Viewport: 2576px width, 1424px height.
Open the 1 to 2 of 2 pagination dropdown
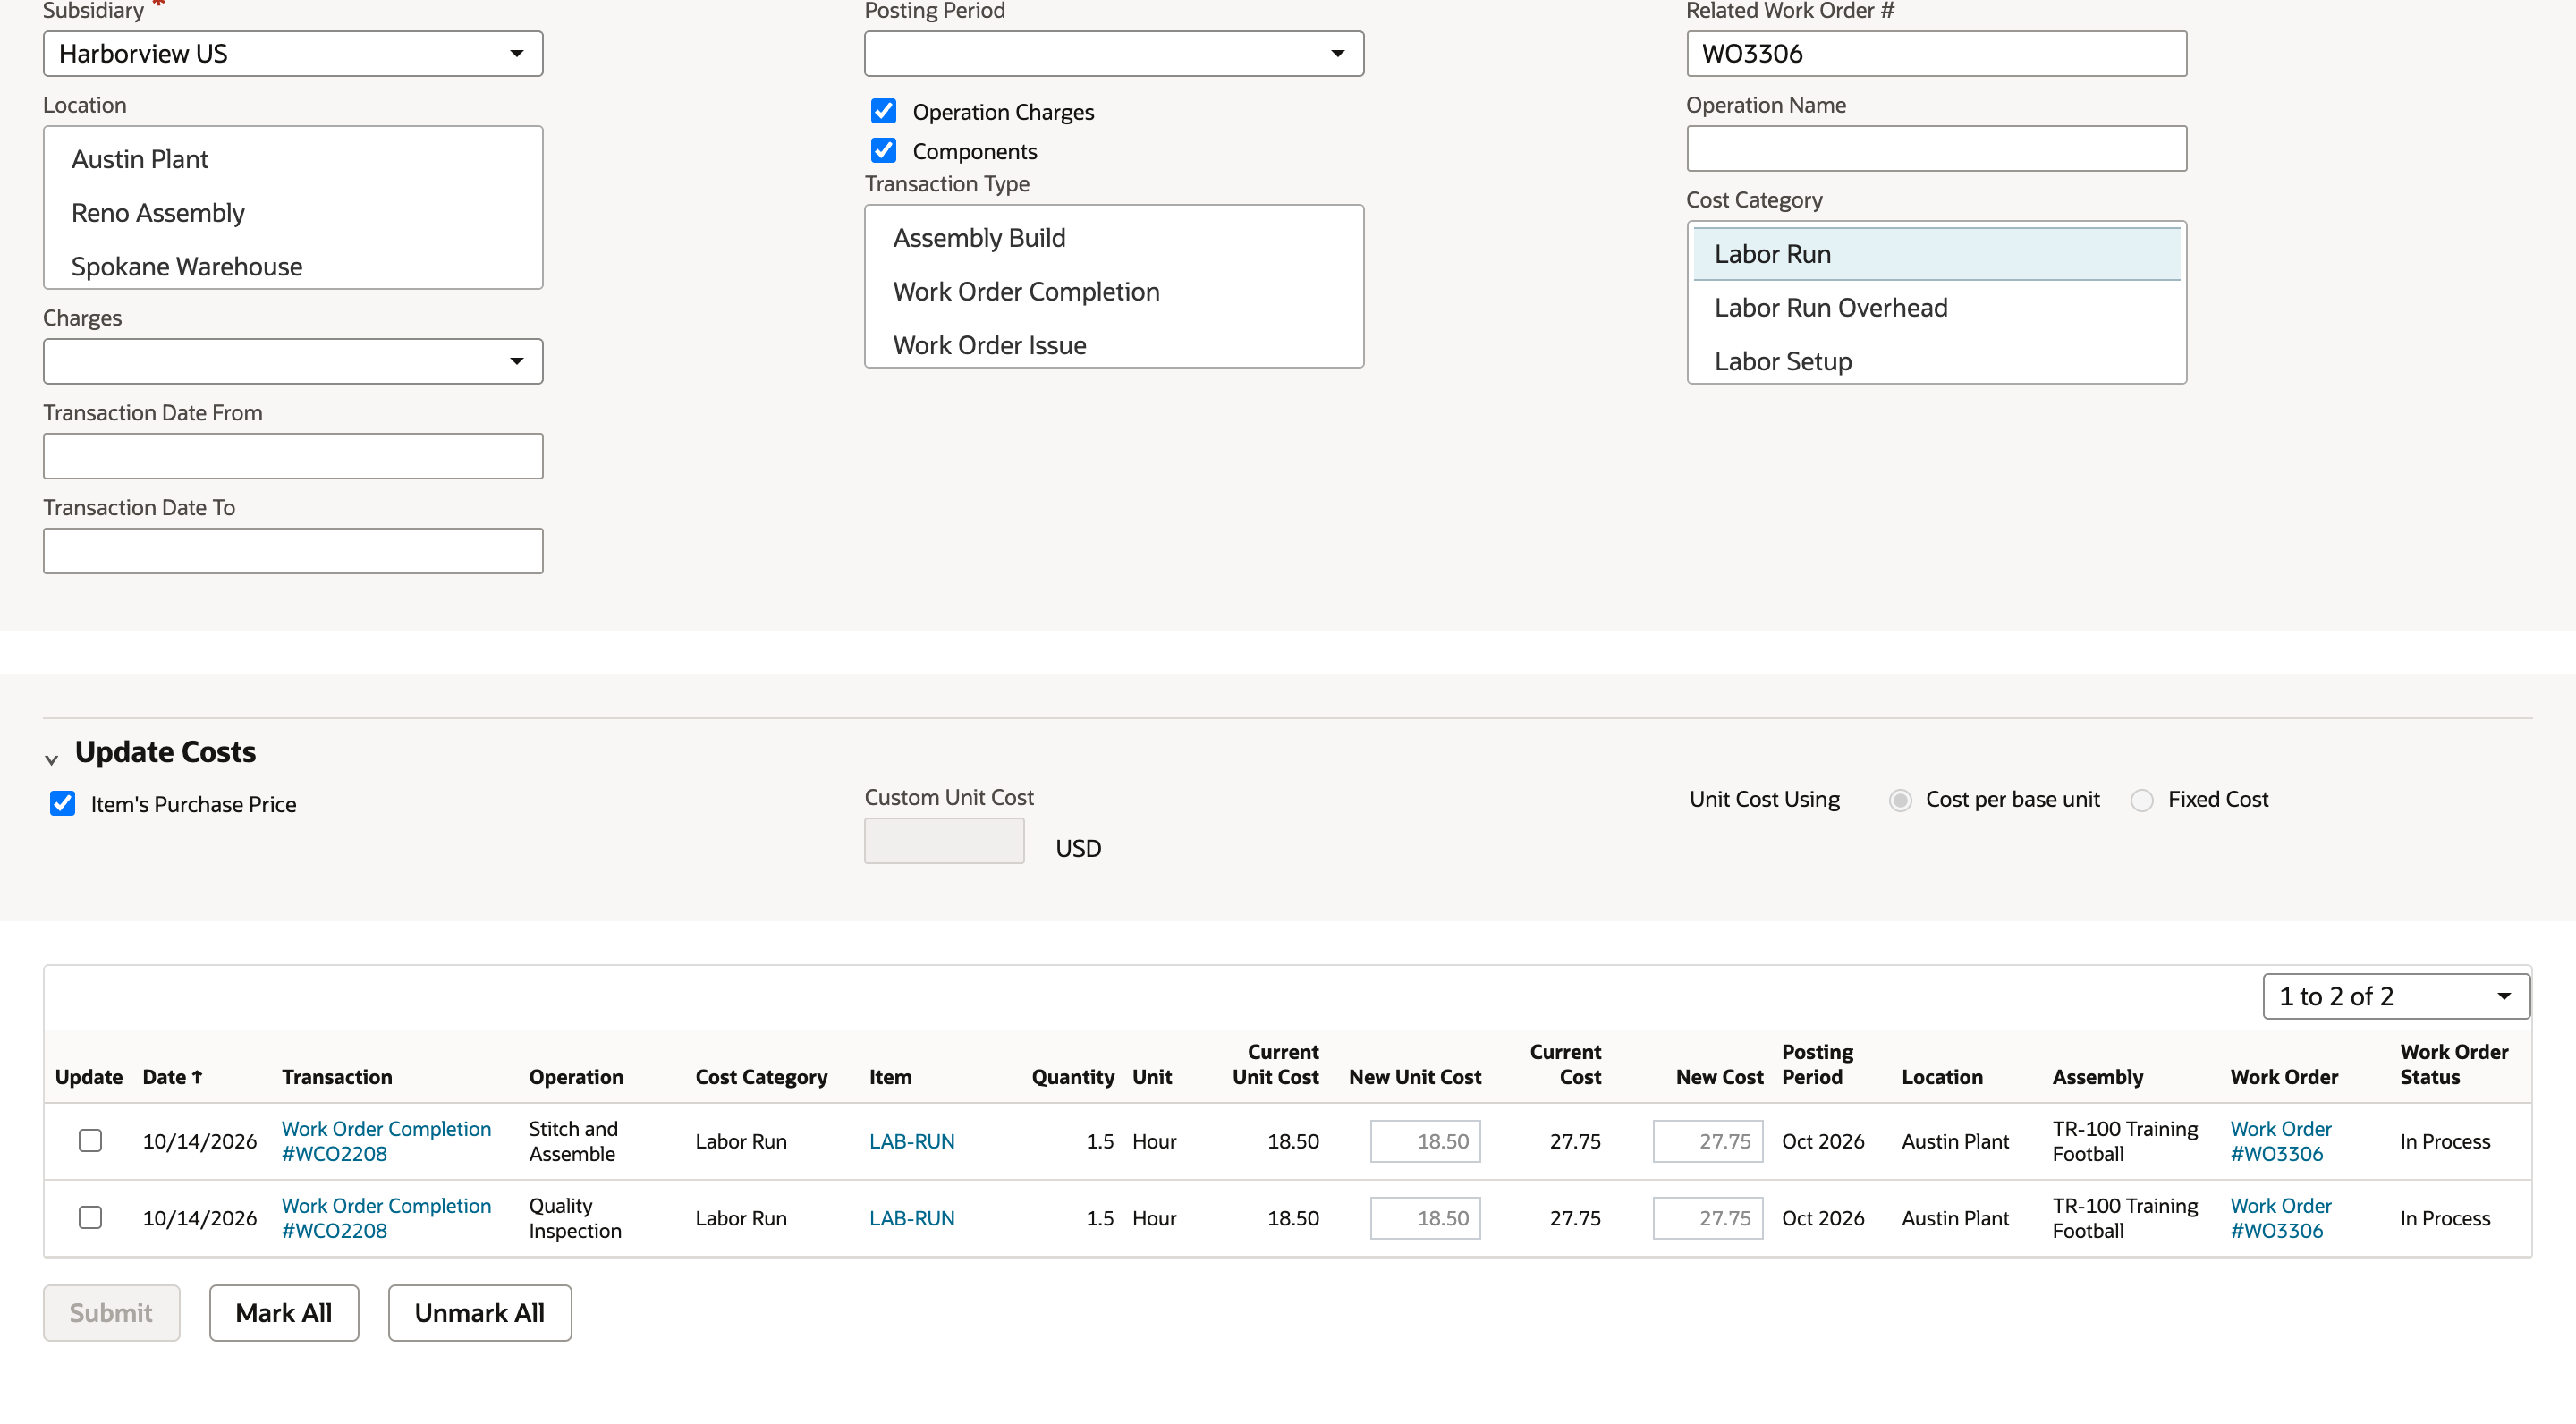2396,996
